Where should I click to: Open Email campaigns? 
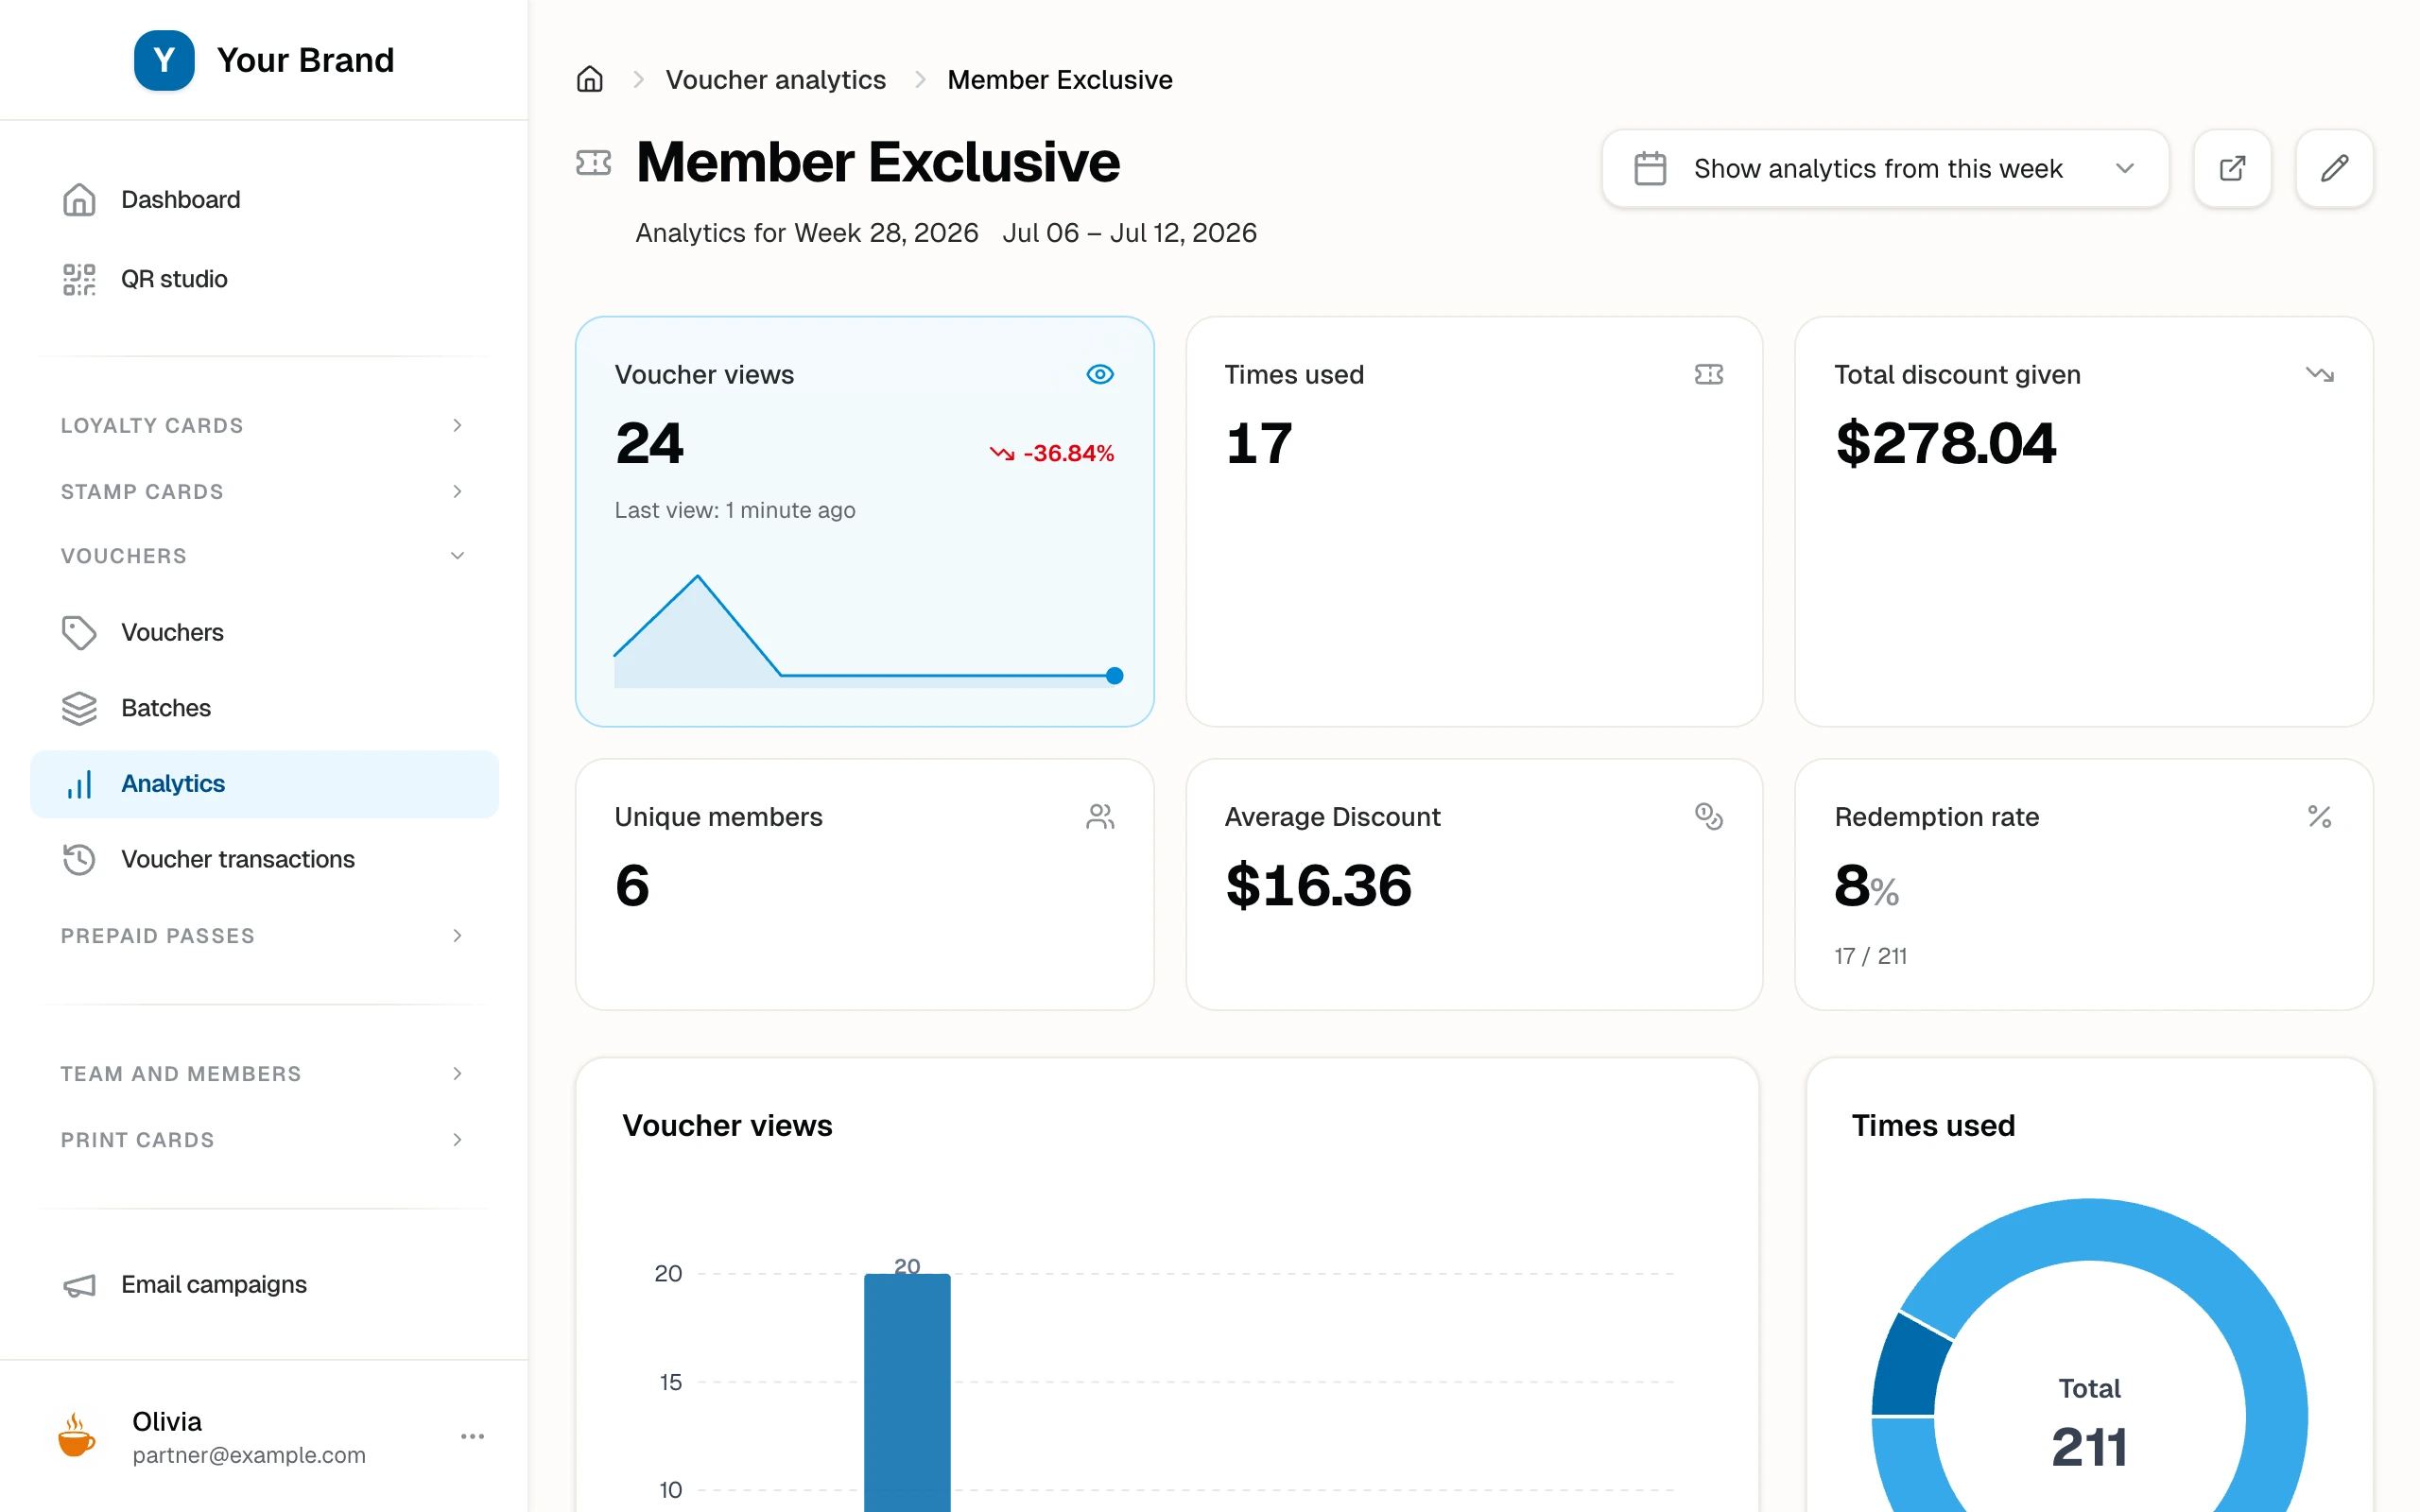(x=264, y=1284)
